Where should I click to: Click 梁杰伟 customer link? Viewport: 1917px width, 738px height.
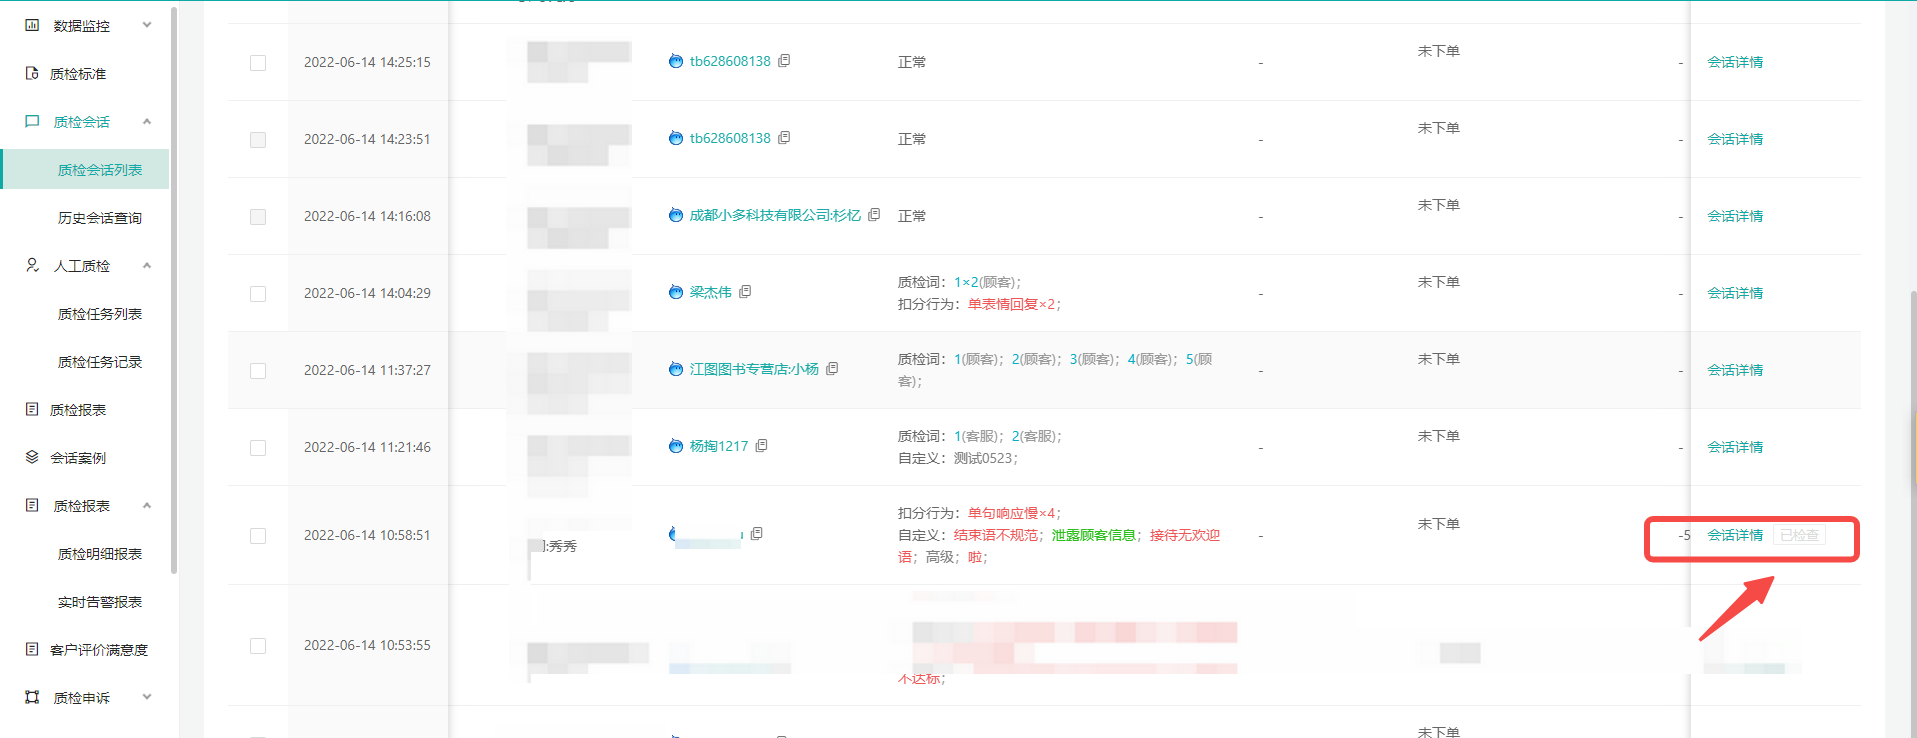710,292
